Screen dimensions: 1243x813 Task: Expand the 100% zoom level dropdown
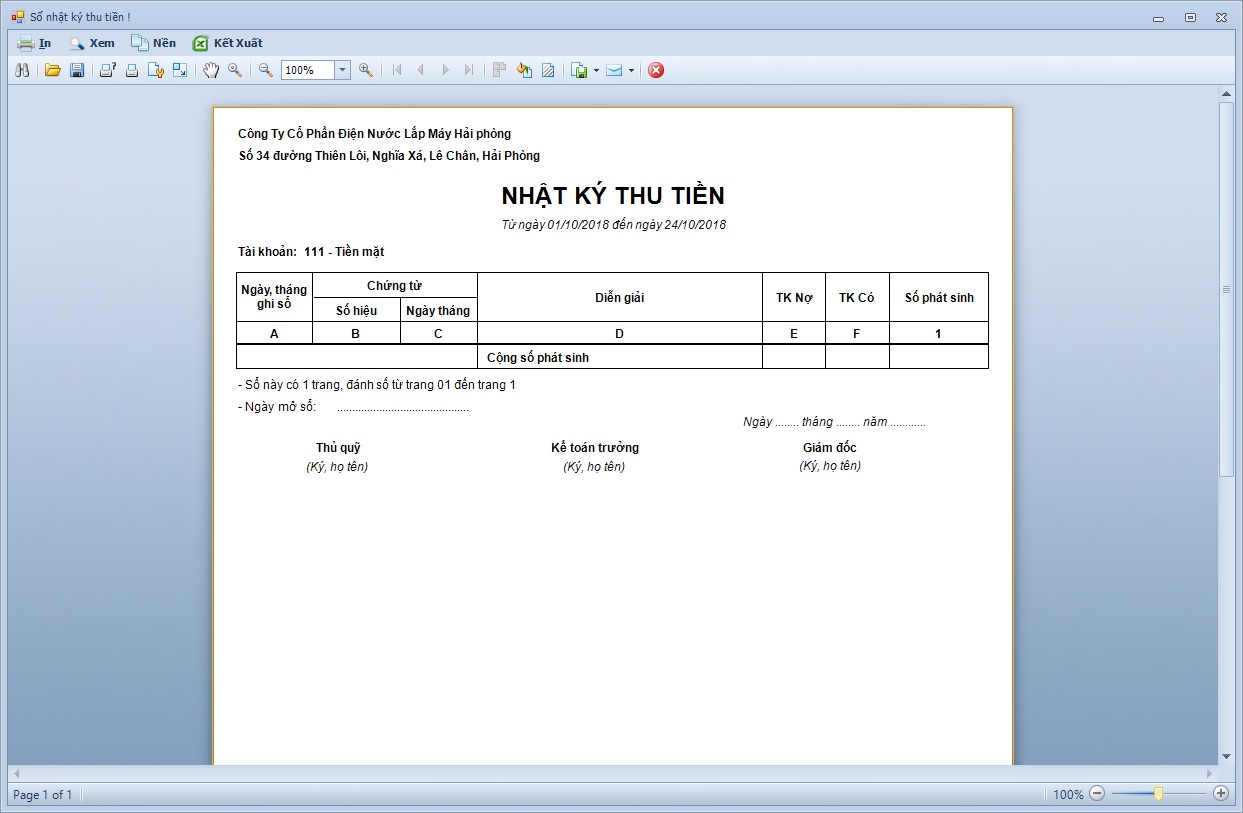click(x=342, y=70)
